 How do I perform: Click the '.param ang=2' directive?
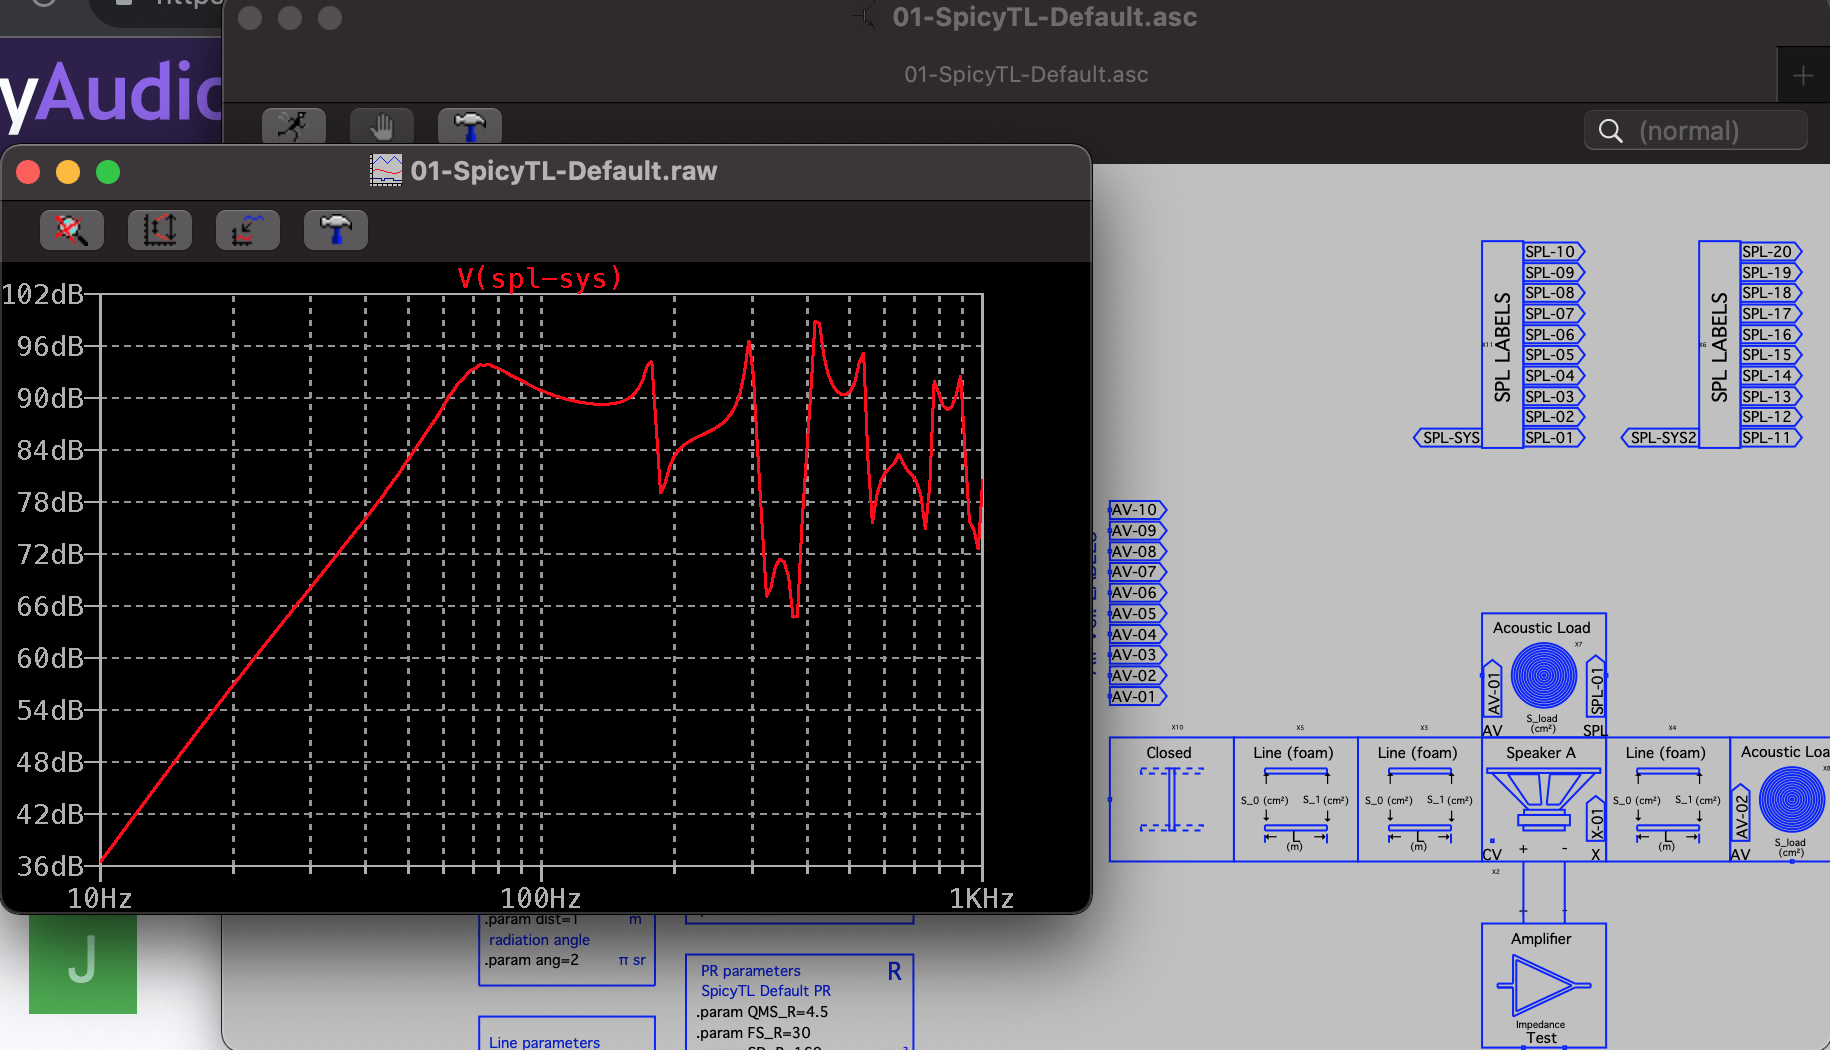[532, 960]
